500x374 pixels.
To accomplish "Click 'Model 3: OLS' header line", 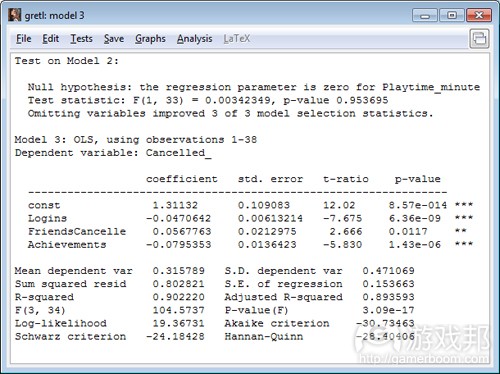I will coord(136,139).
